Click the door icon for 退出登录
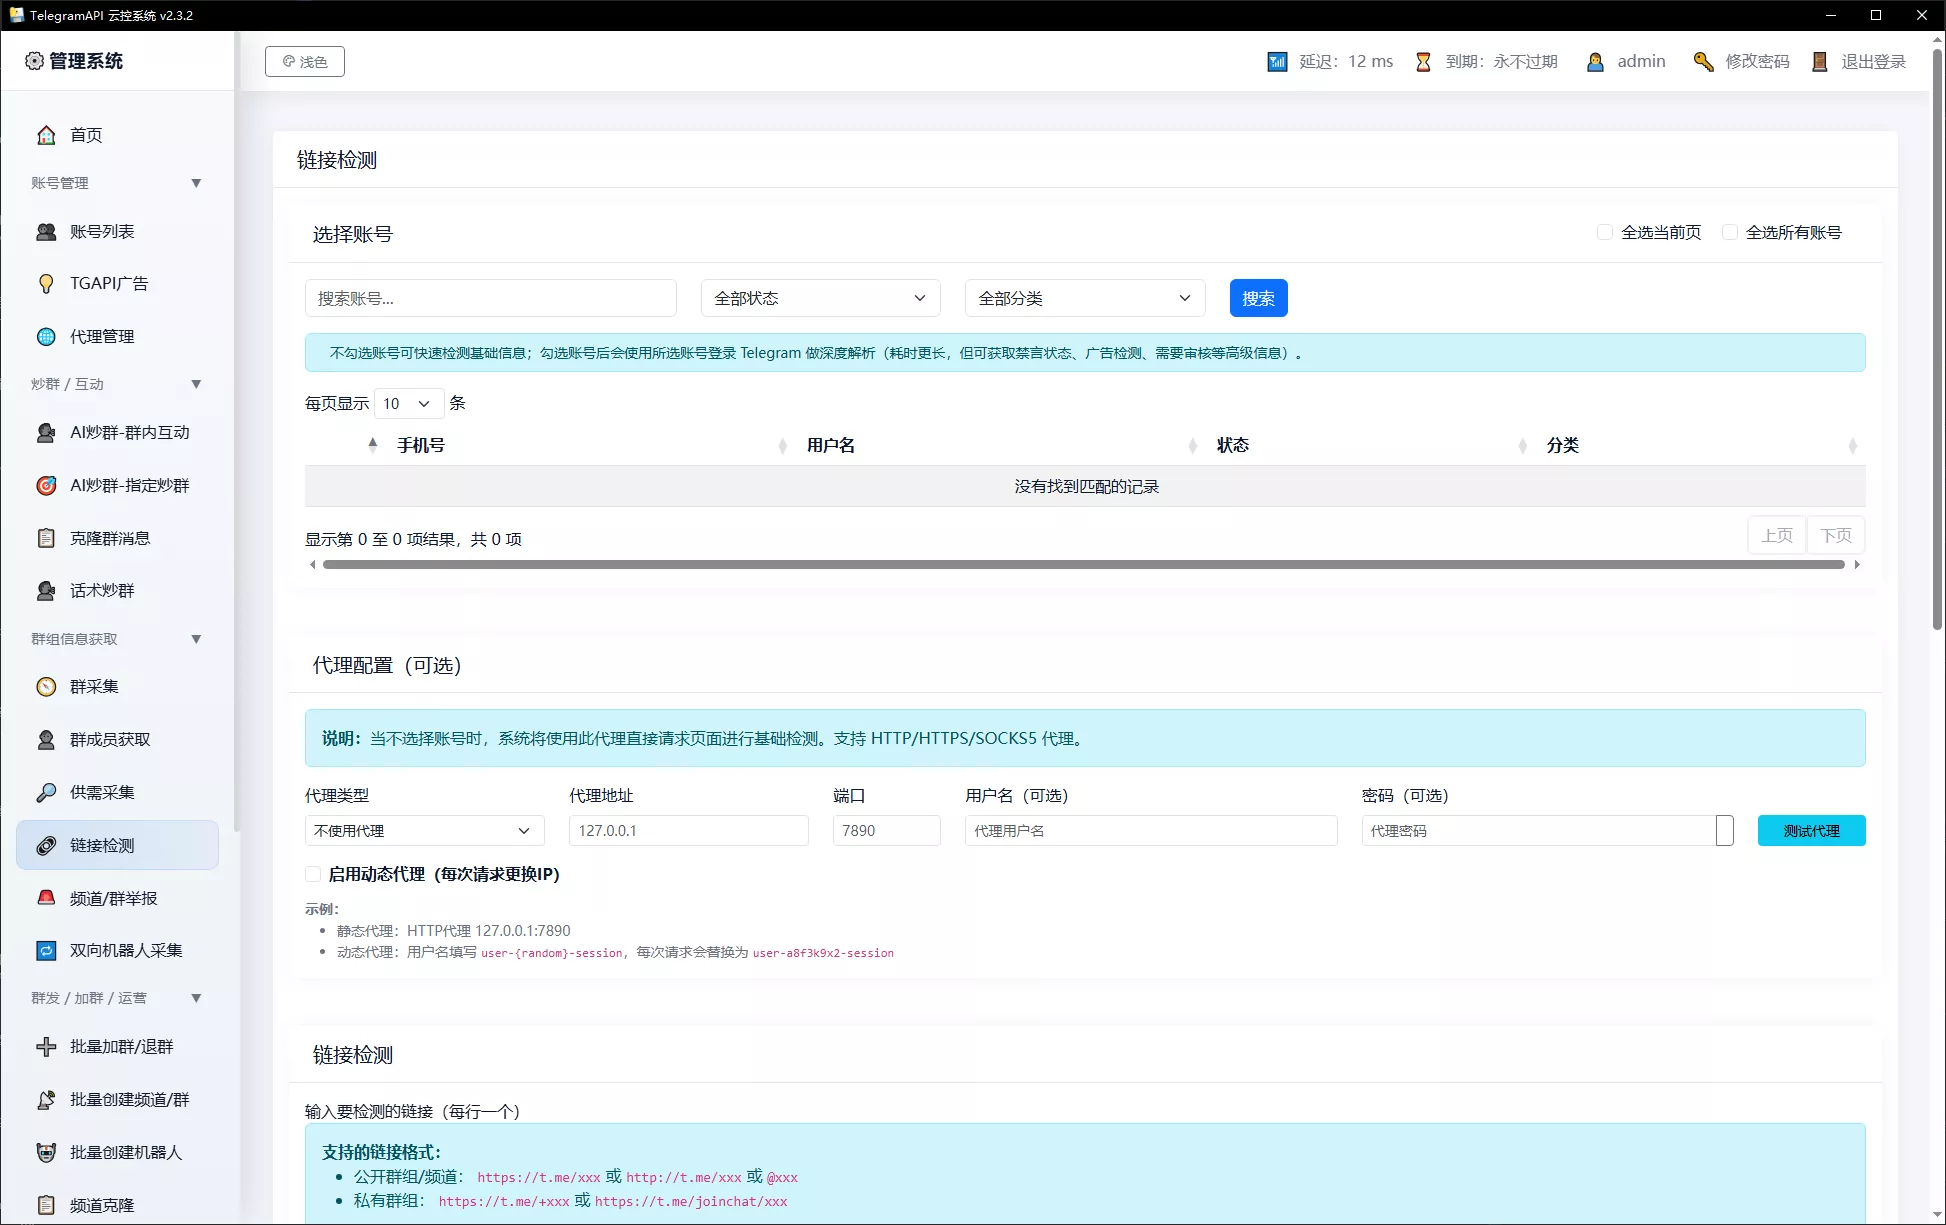 pyautogui.click(x=1820, y=62)
